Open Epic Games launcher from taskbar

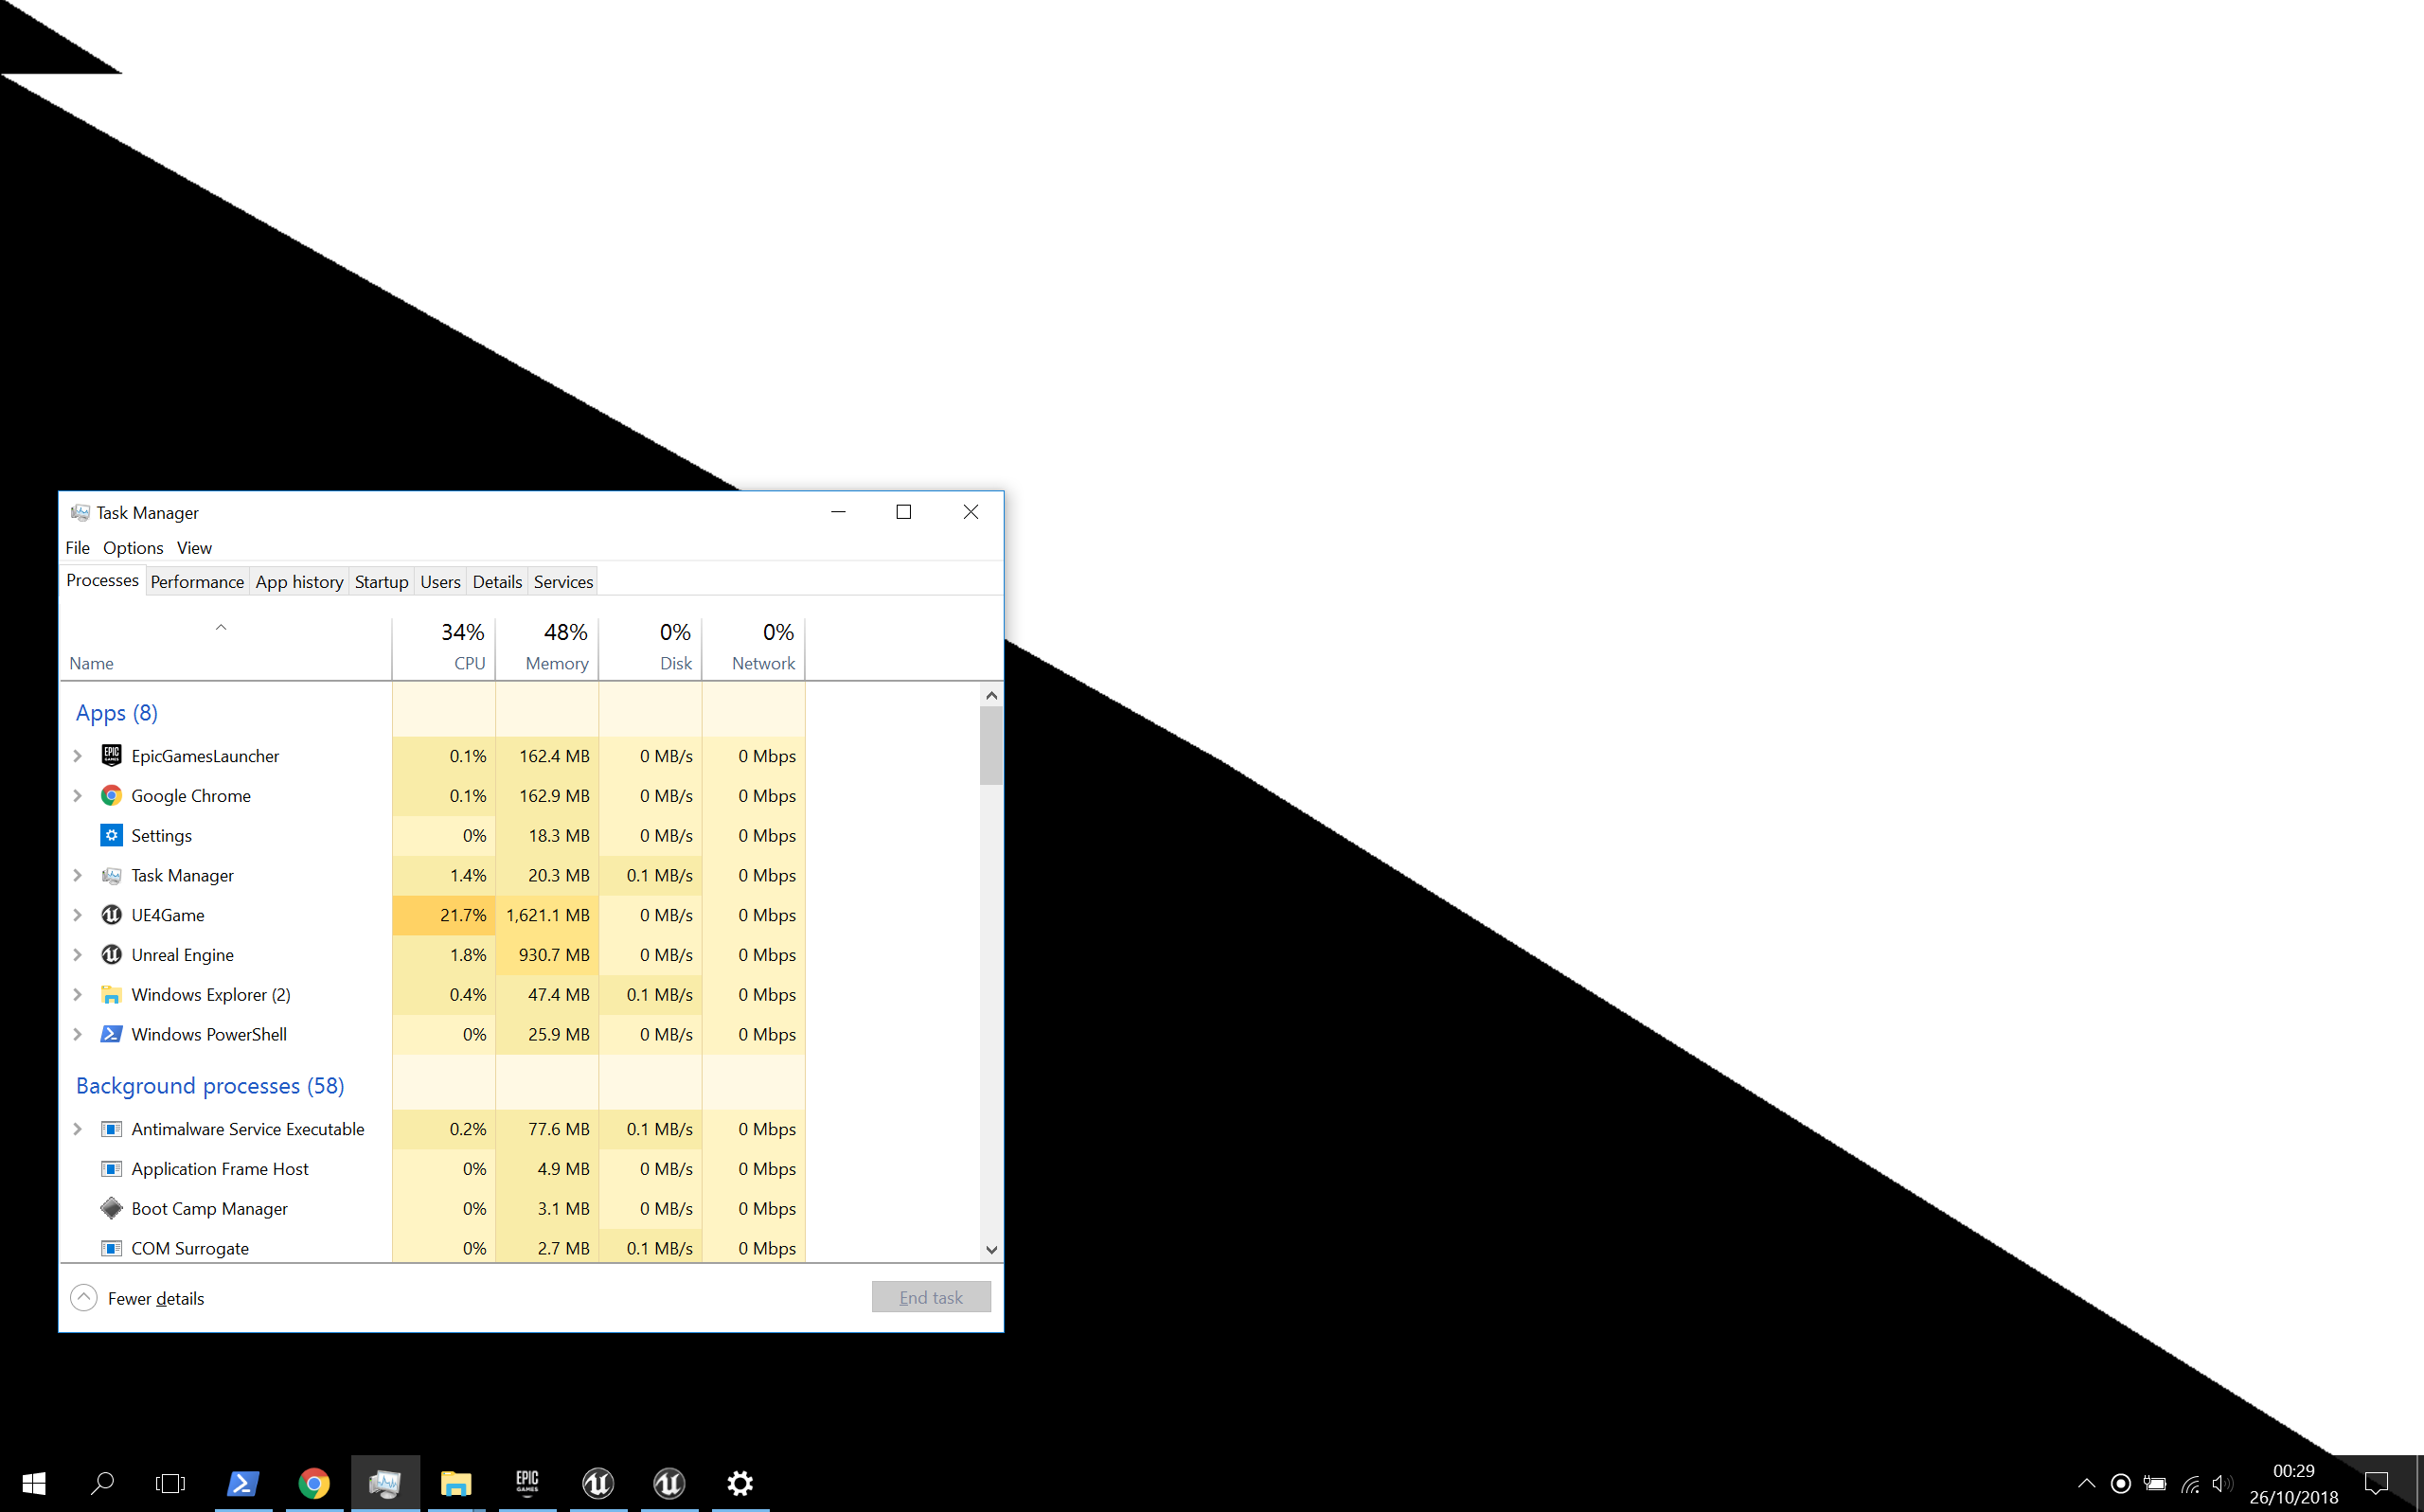(x=527, y=1482)
